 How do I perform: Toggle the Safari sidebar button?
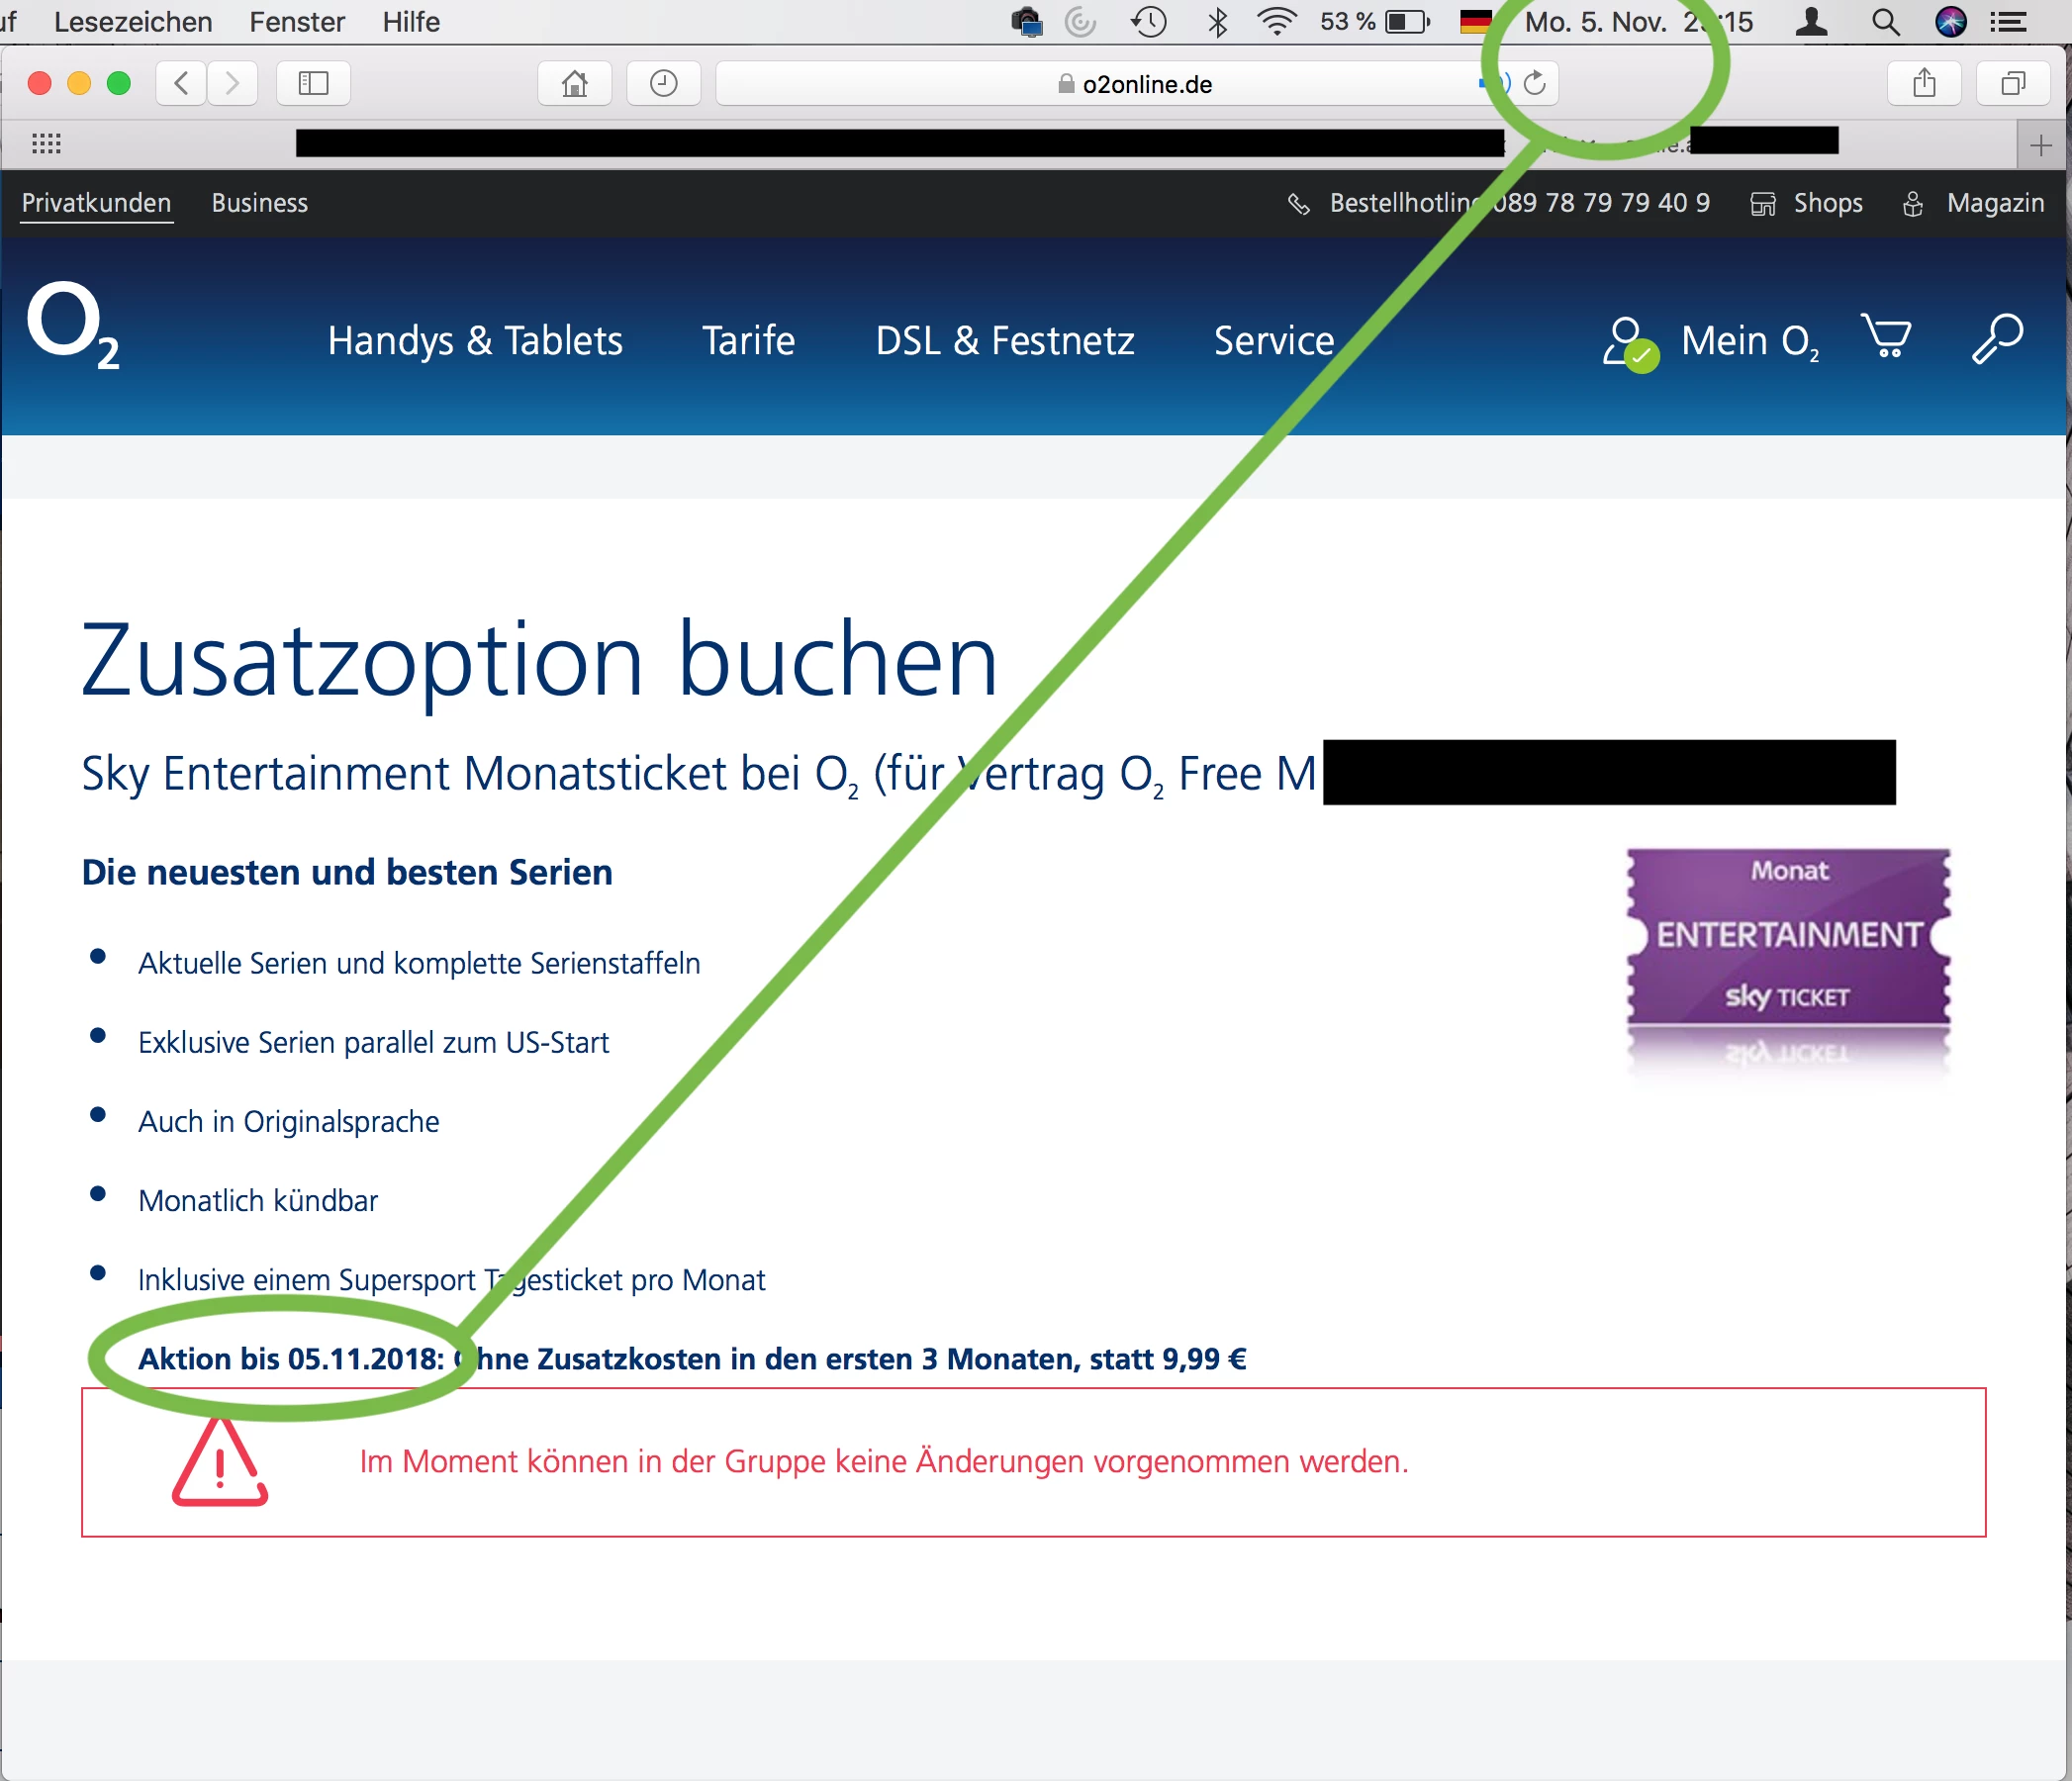click(x=313, y=83)
